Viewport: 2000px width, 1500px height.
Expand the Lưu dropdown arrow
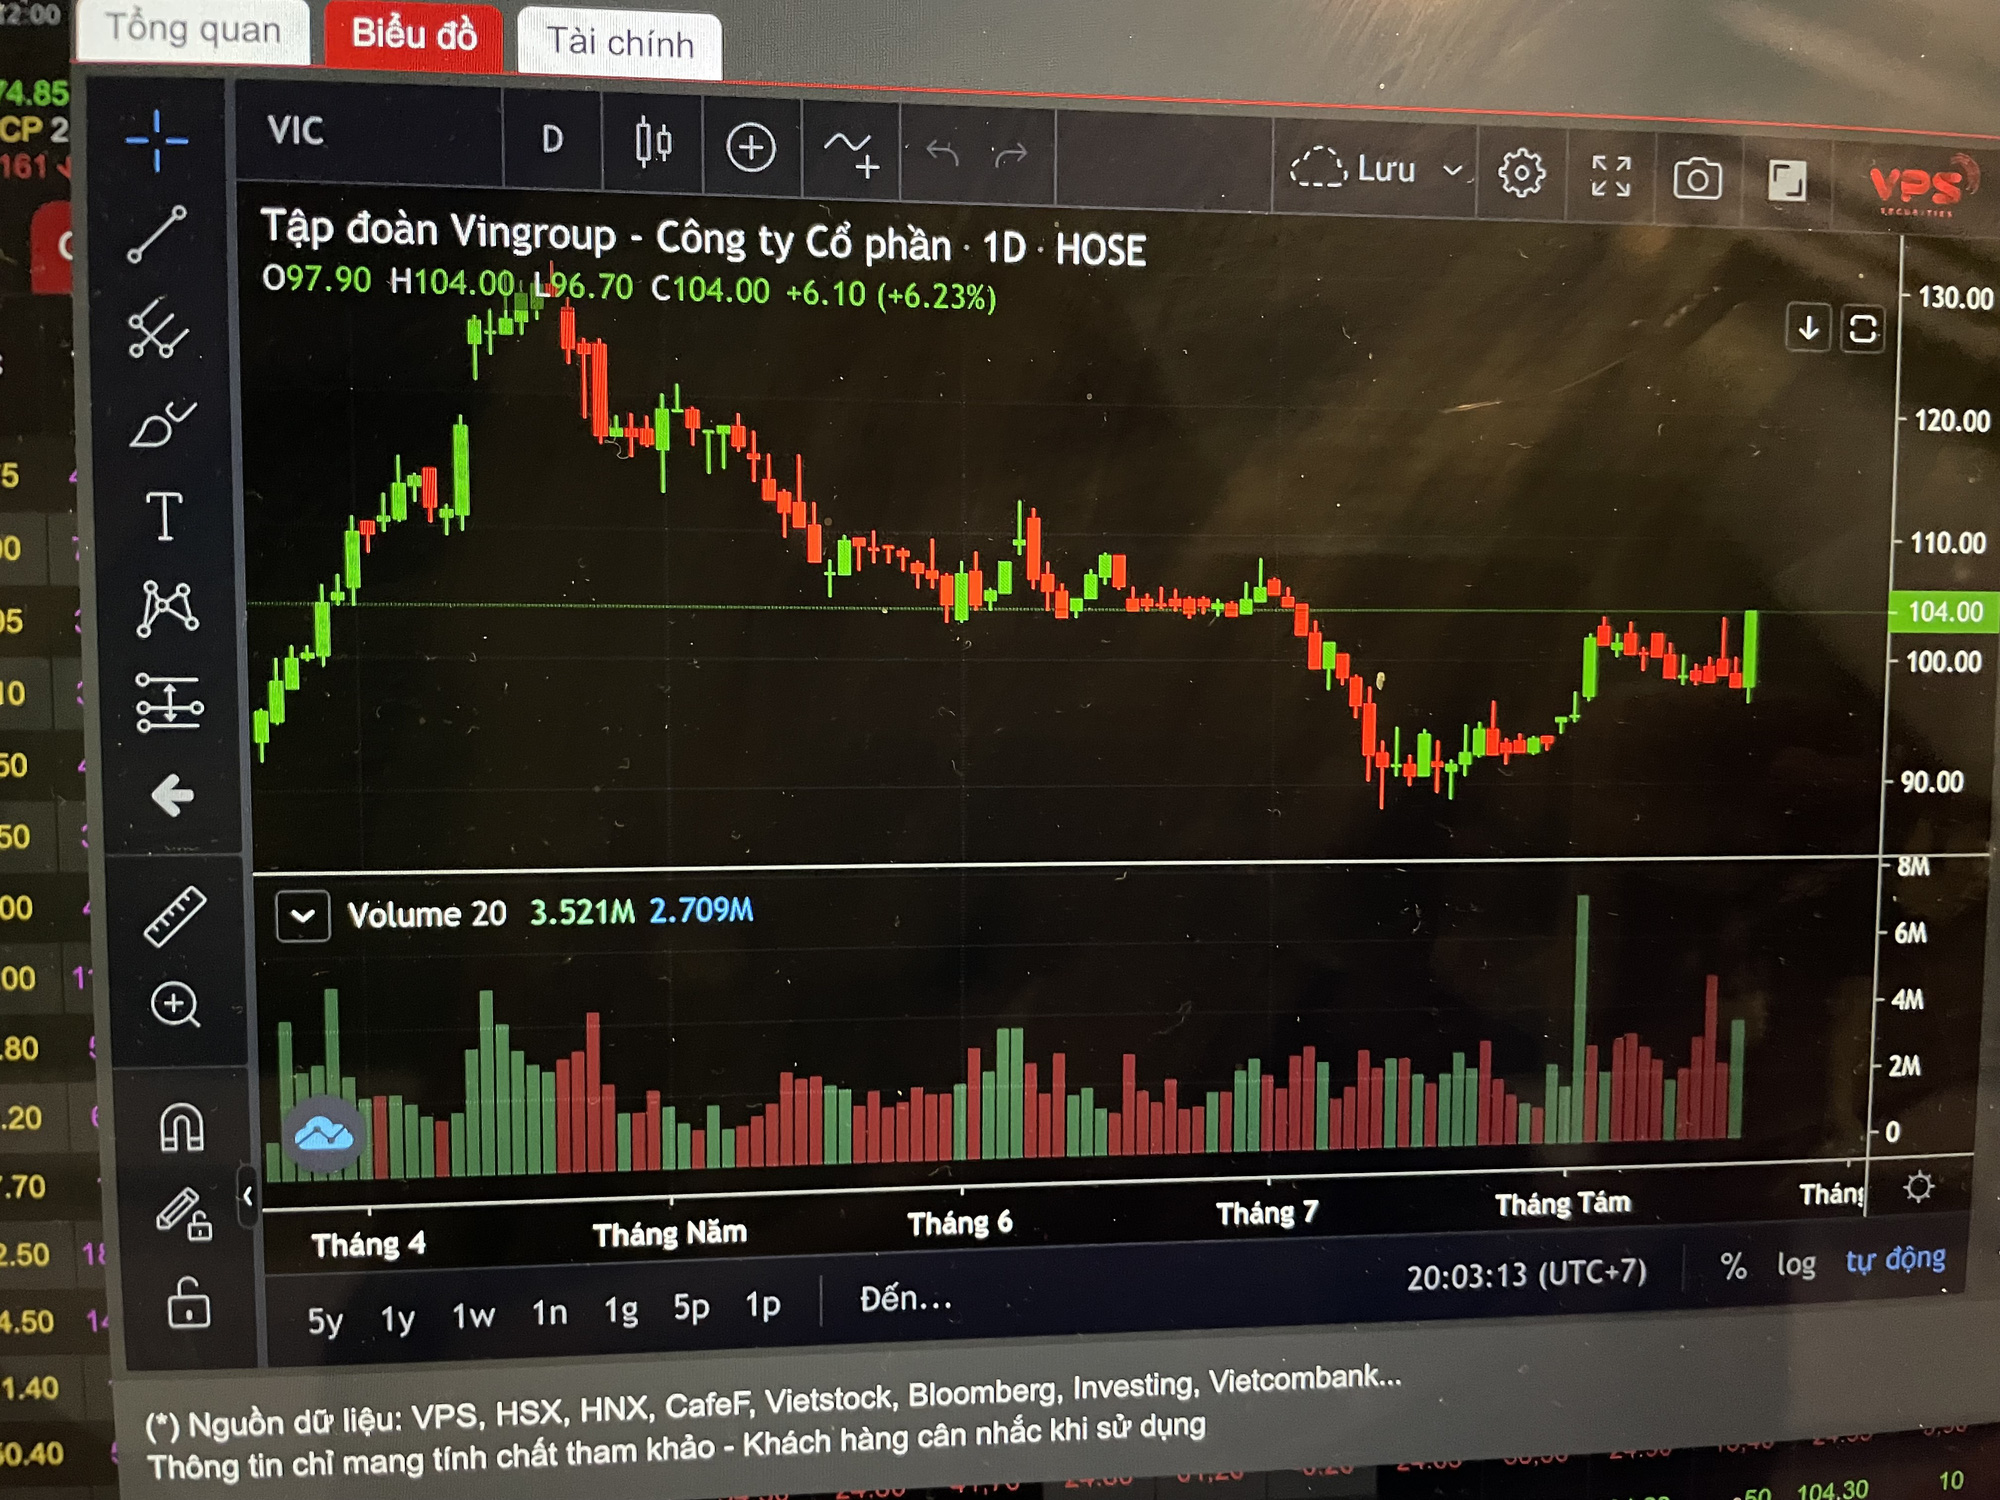pyautogui.click(x=1452, y=171)
